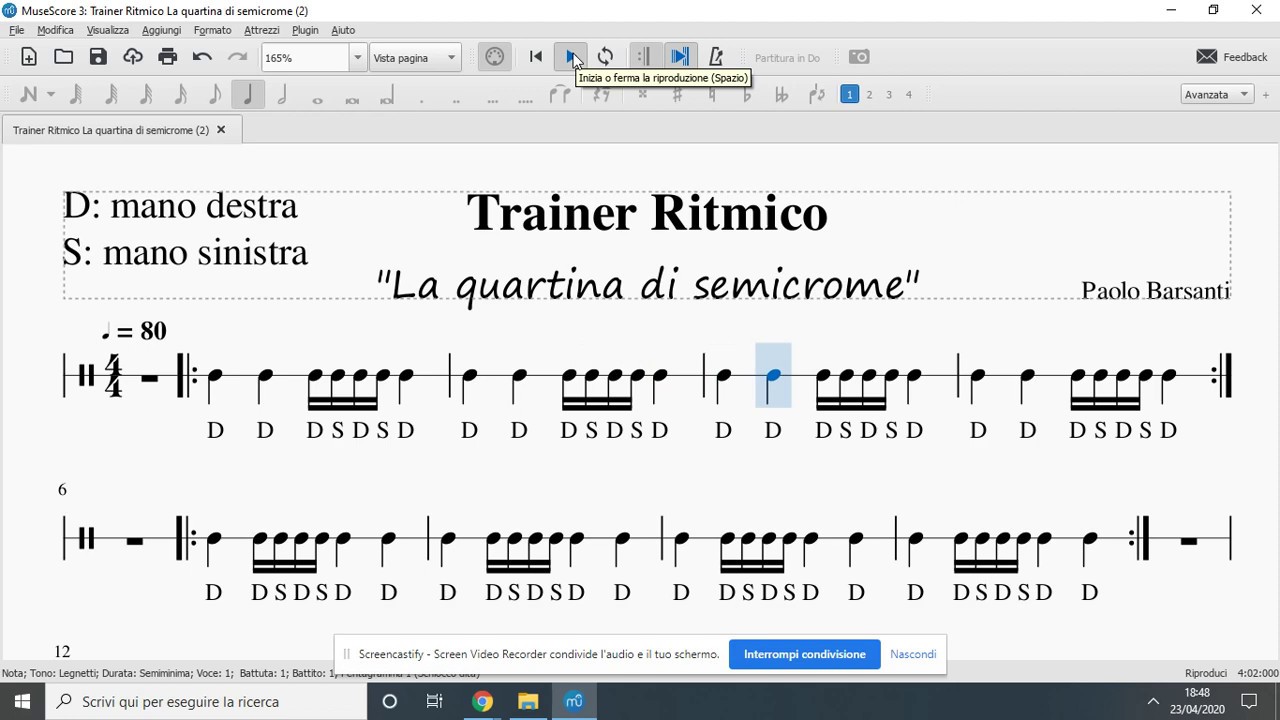The width and height of the screenshot is (1280, 720).
Task: Open the Attrezzi menu
Action: (262, 30)
